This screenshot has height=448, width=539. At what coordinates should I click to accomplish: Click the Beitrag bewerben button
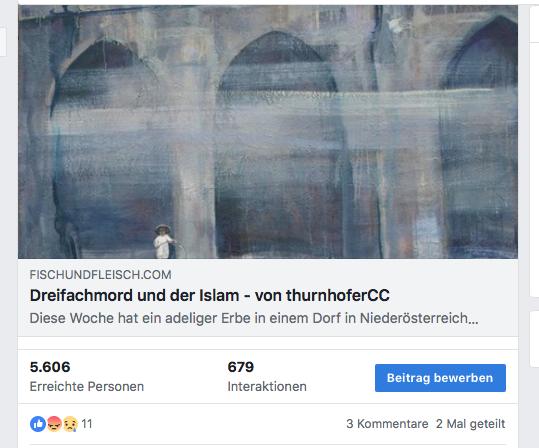click(x=440, y=378)
